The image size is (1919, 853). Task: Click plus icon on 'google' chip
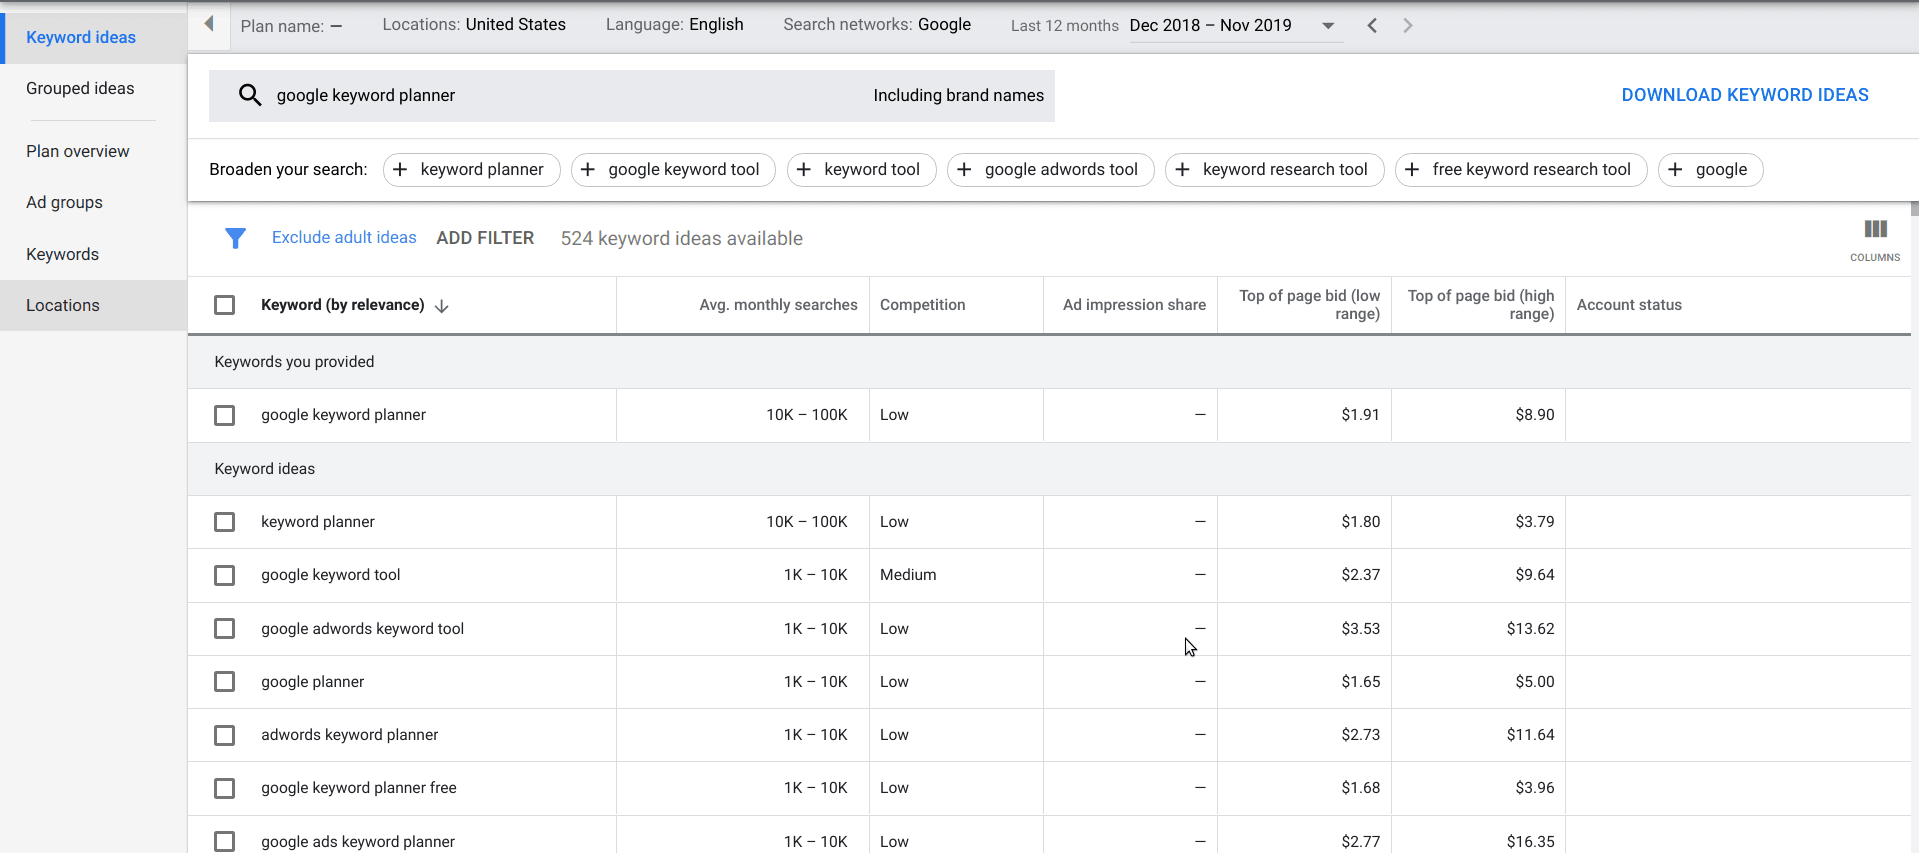1675,170
